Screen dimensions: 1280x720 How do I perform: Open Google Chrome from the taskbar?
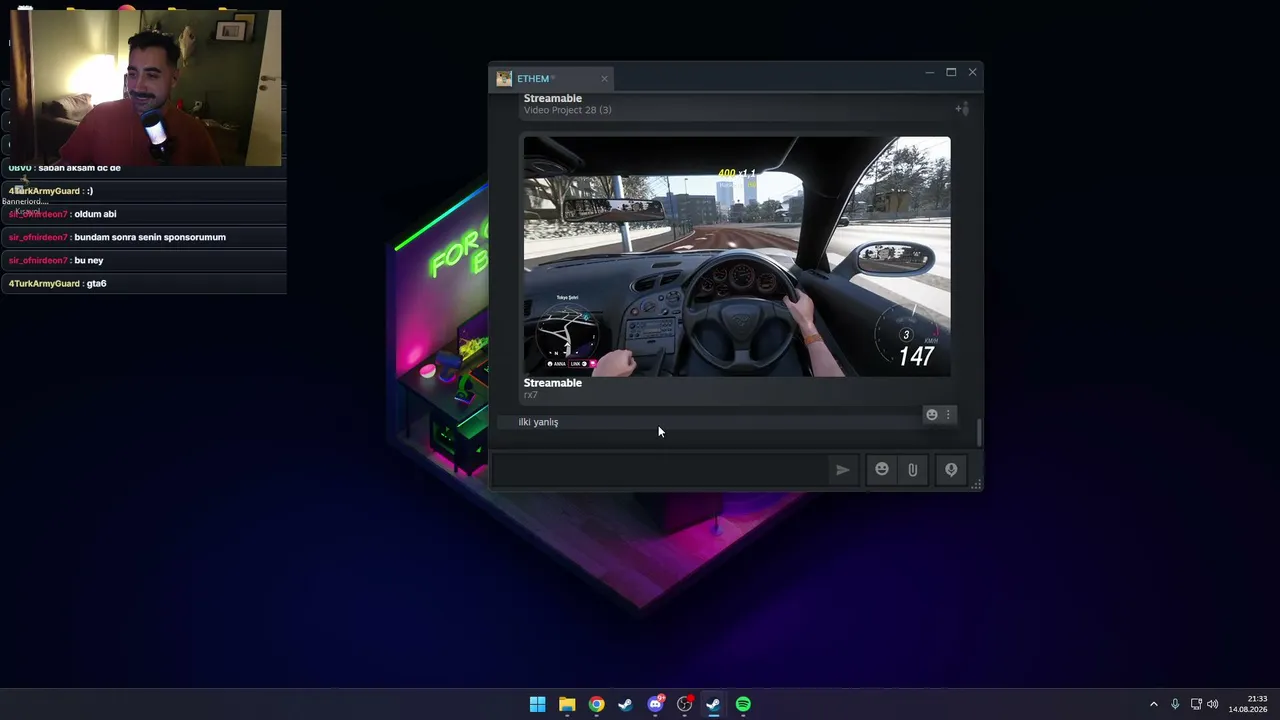(596, 704)
